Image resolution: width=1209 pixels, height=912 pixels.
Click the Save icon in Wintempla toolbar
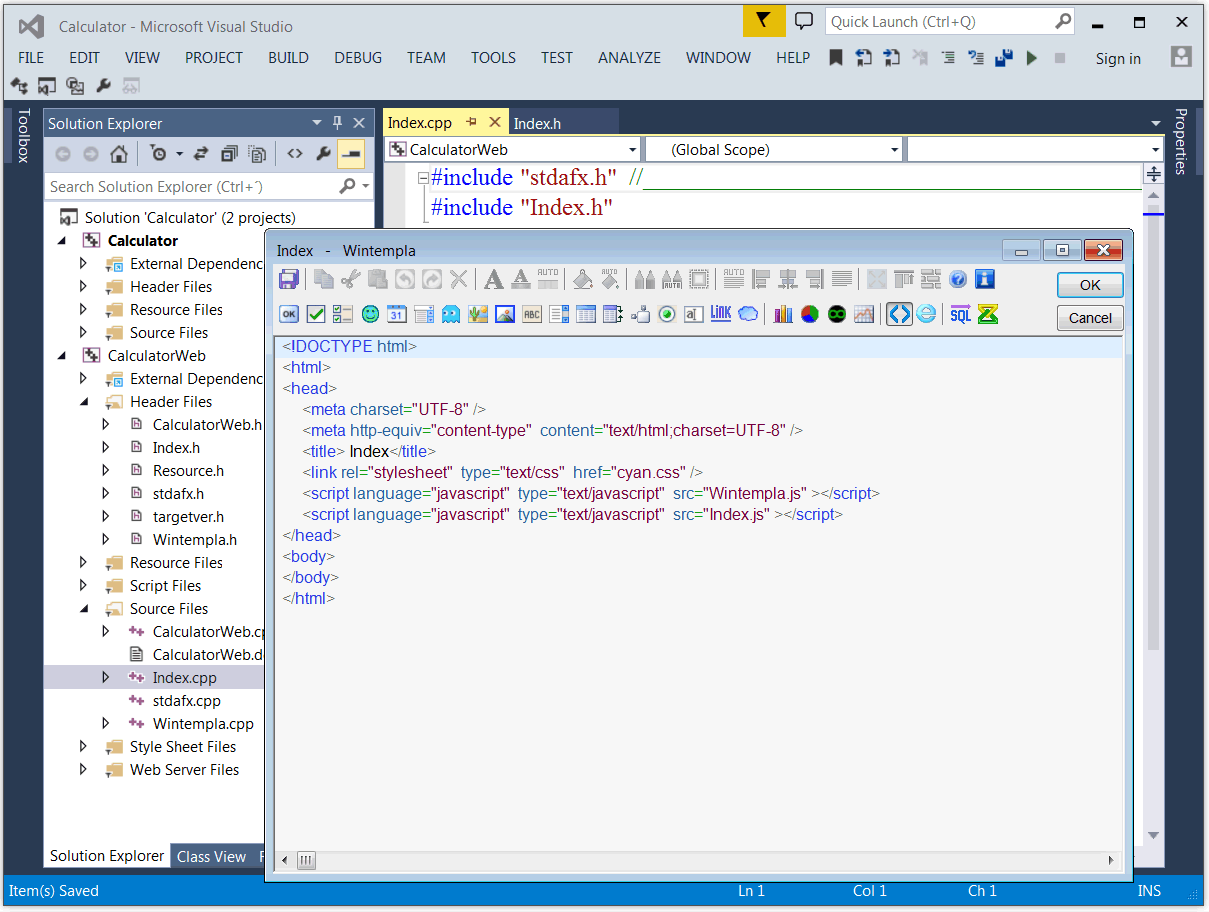point(288,279)
